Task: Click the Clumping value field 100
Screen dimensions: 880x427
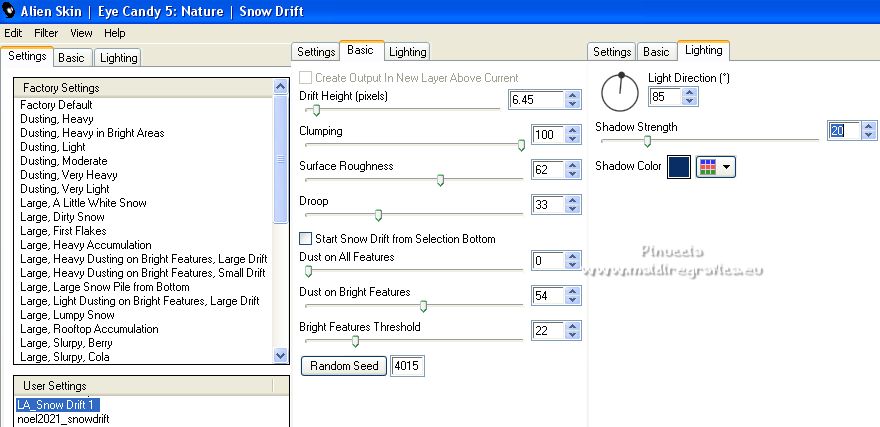Action: [x=548, y=135]
